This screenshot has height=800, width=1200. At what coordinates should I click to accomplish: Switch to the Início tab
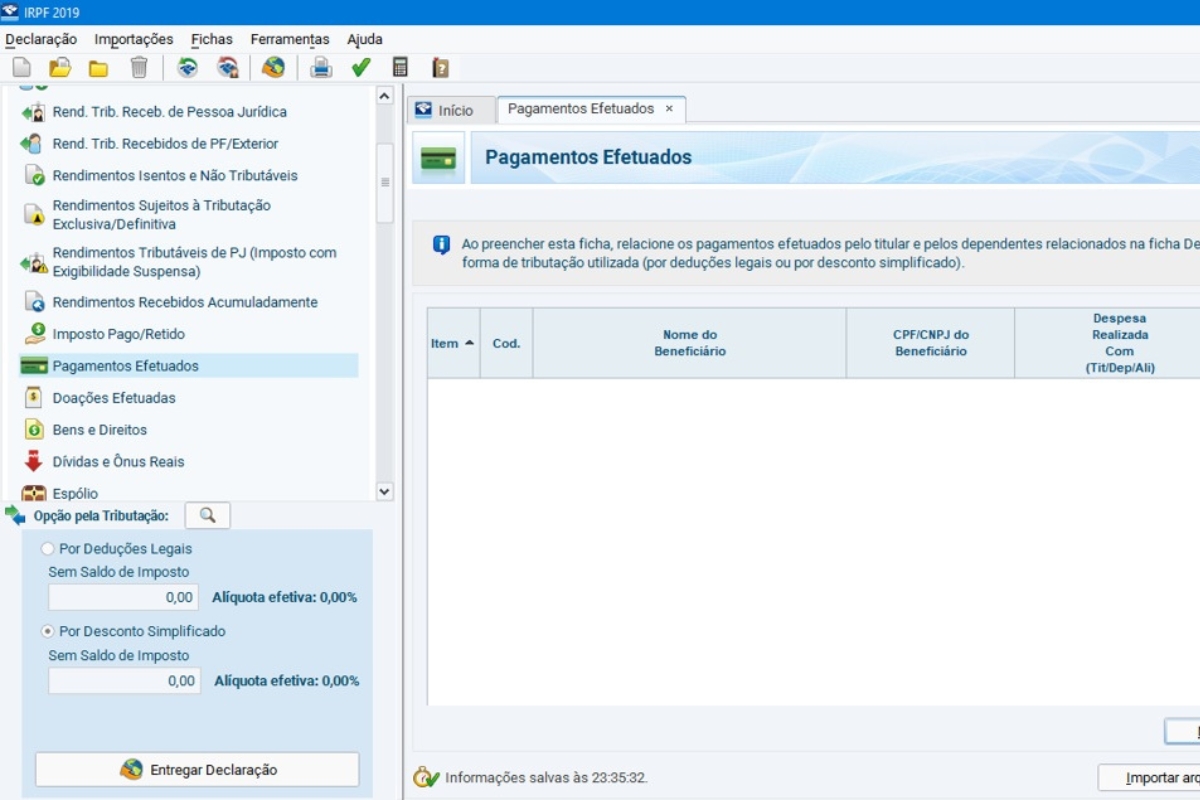tap(452, 110)
